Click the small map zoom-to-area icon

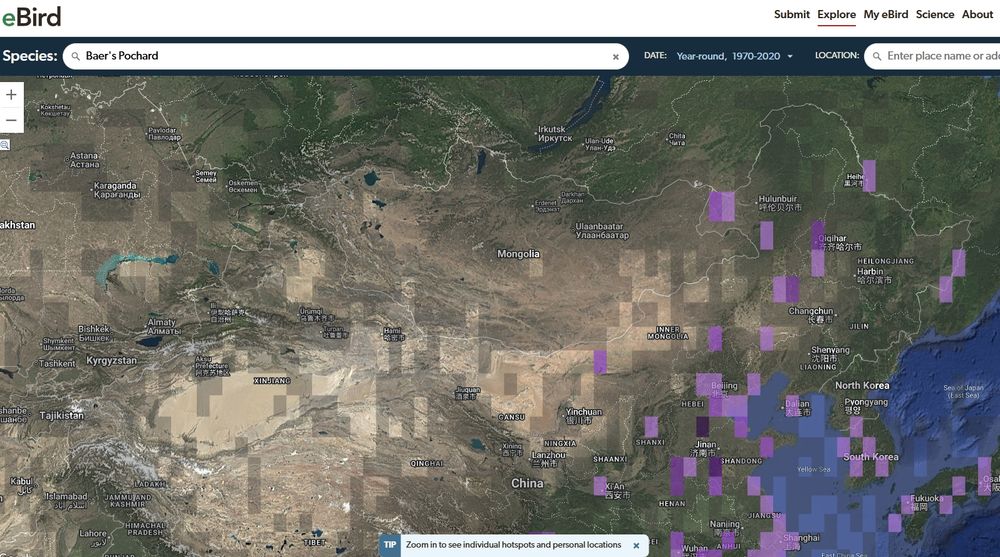point(4,145)
